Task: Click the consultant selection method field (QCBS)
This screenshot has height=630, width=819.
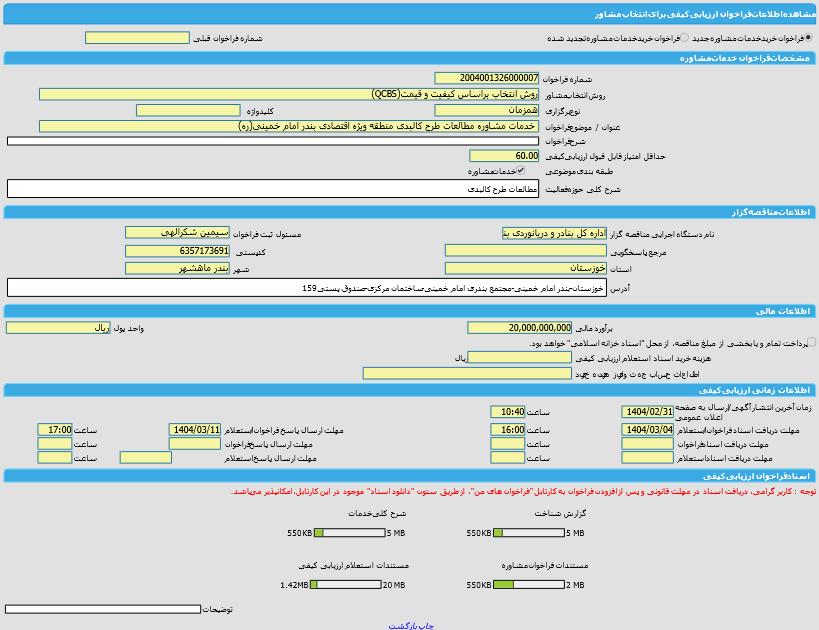Action: [x=289, y=94]
